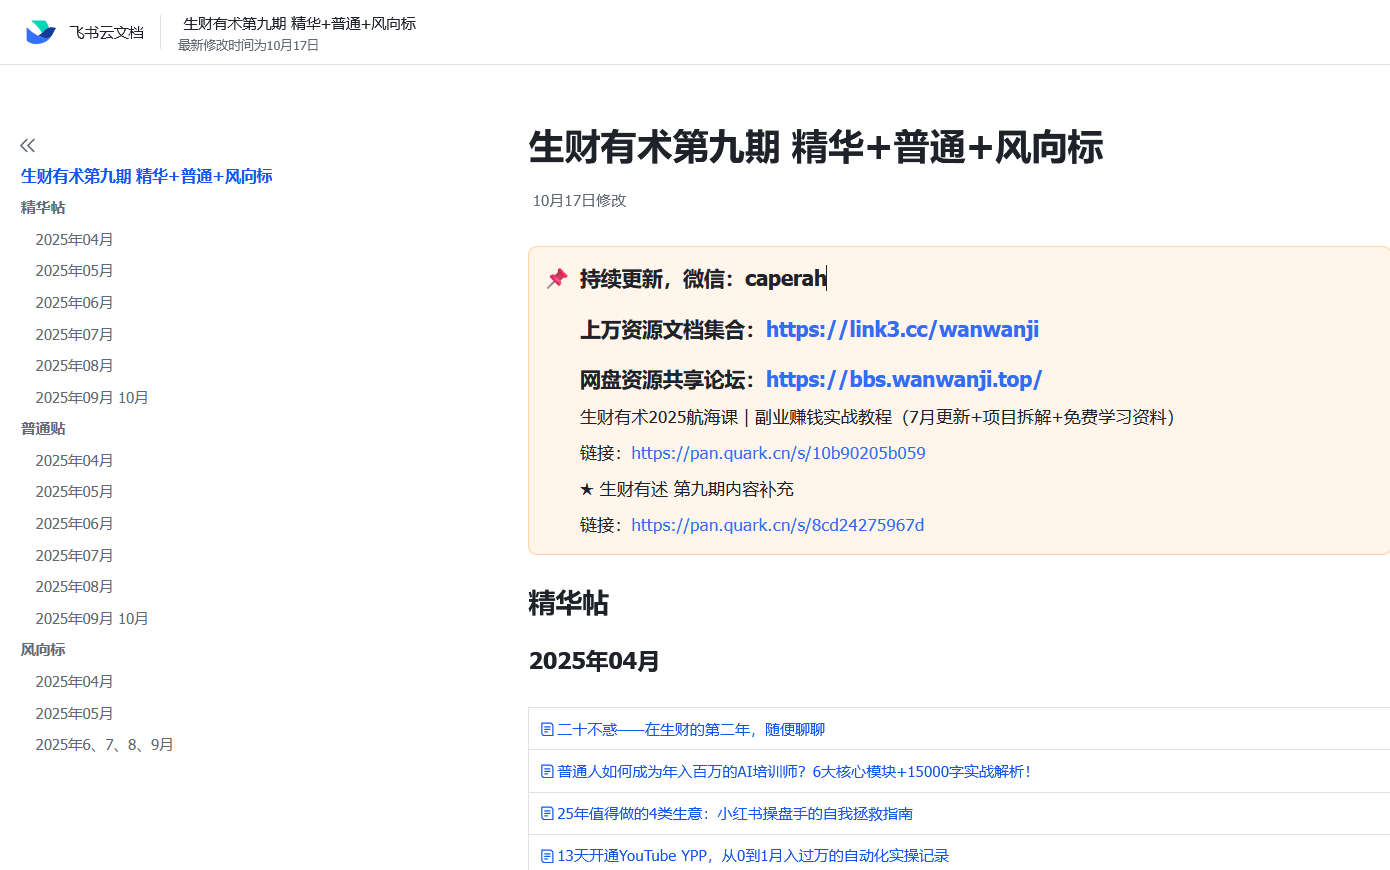1390x870 pixels.
Task: Open the 飞书云文档 home label
Action: (106, 32)
